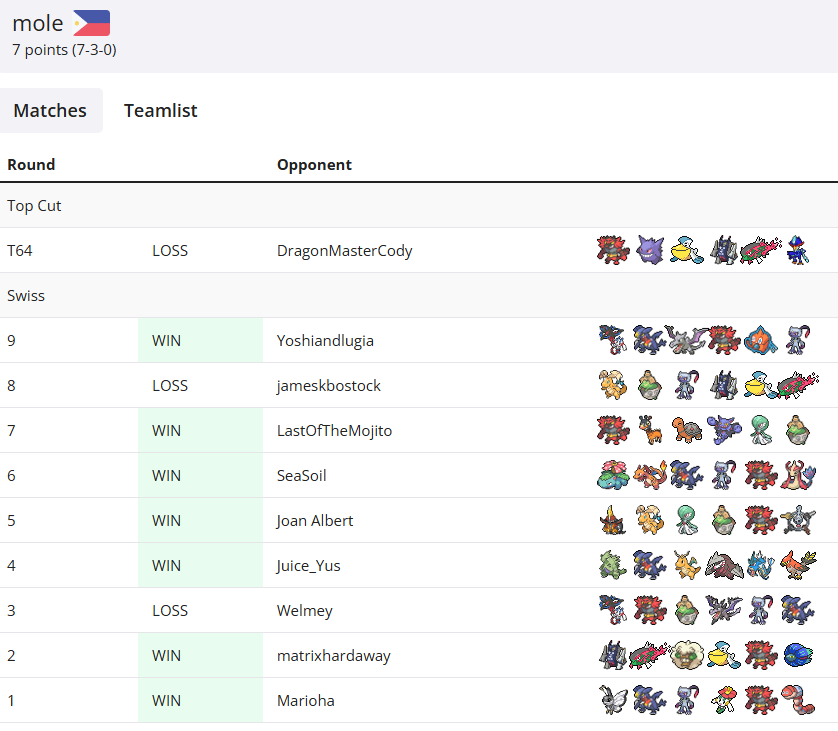838x731 pixels.
Task: Click Orbeetle icon in matrixhardaway's team
Action: click(797, 655)
